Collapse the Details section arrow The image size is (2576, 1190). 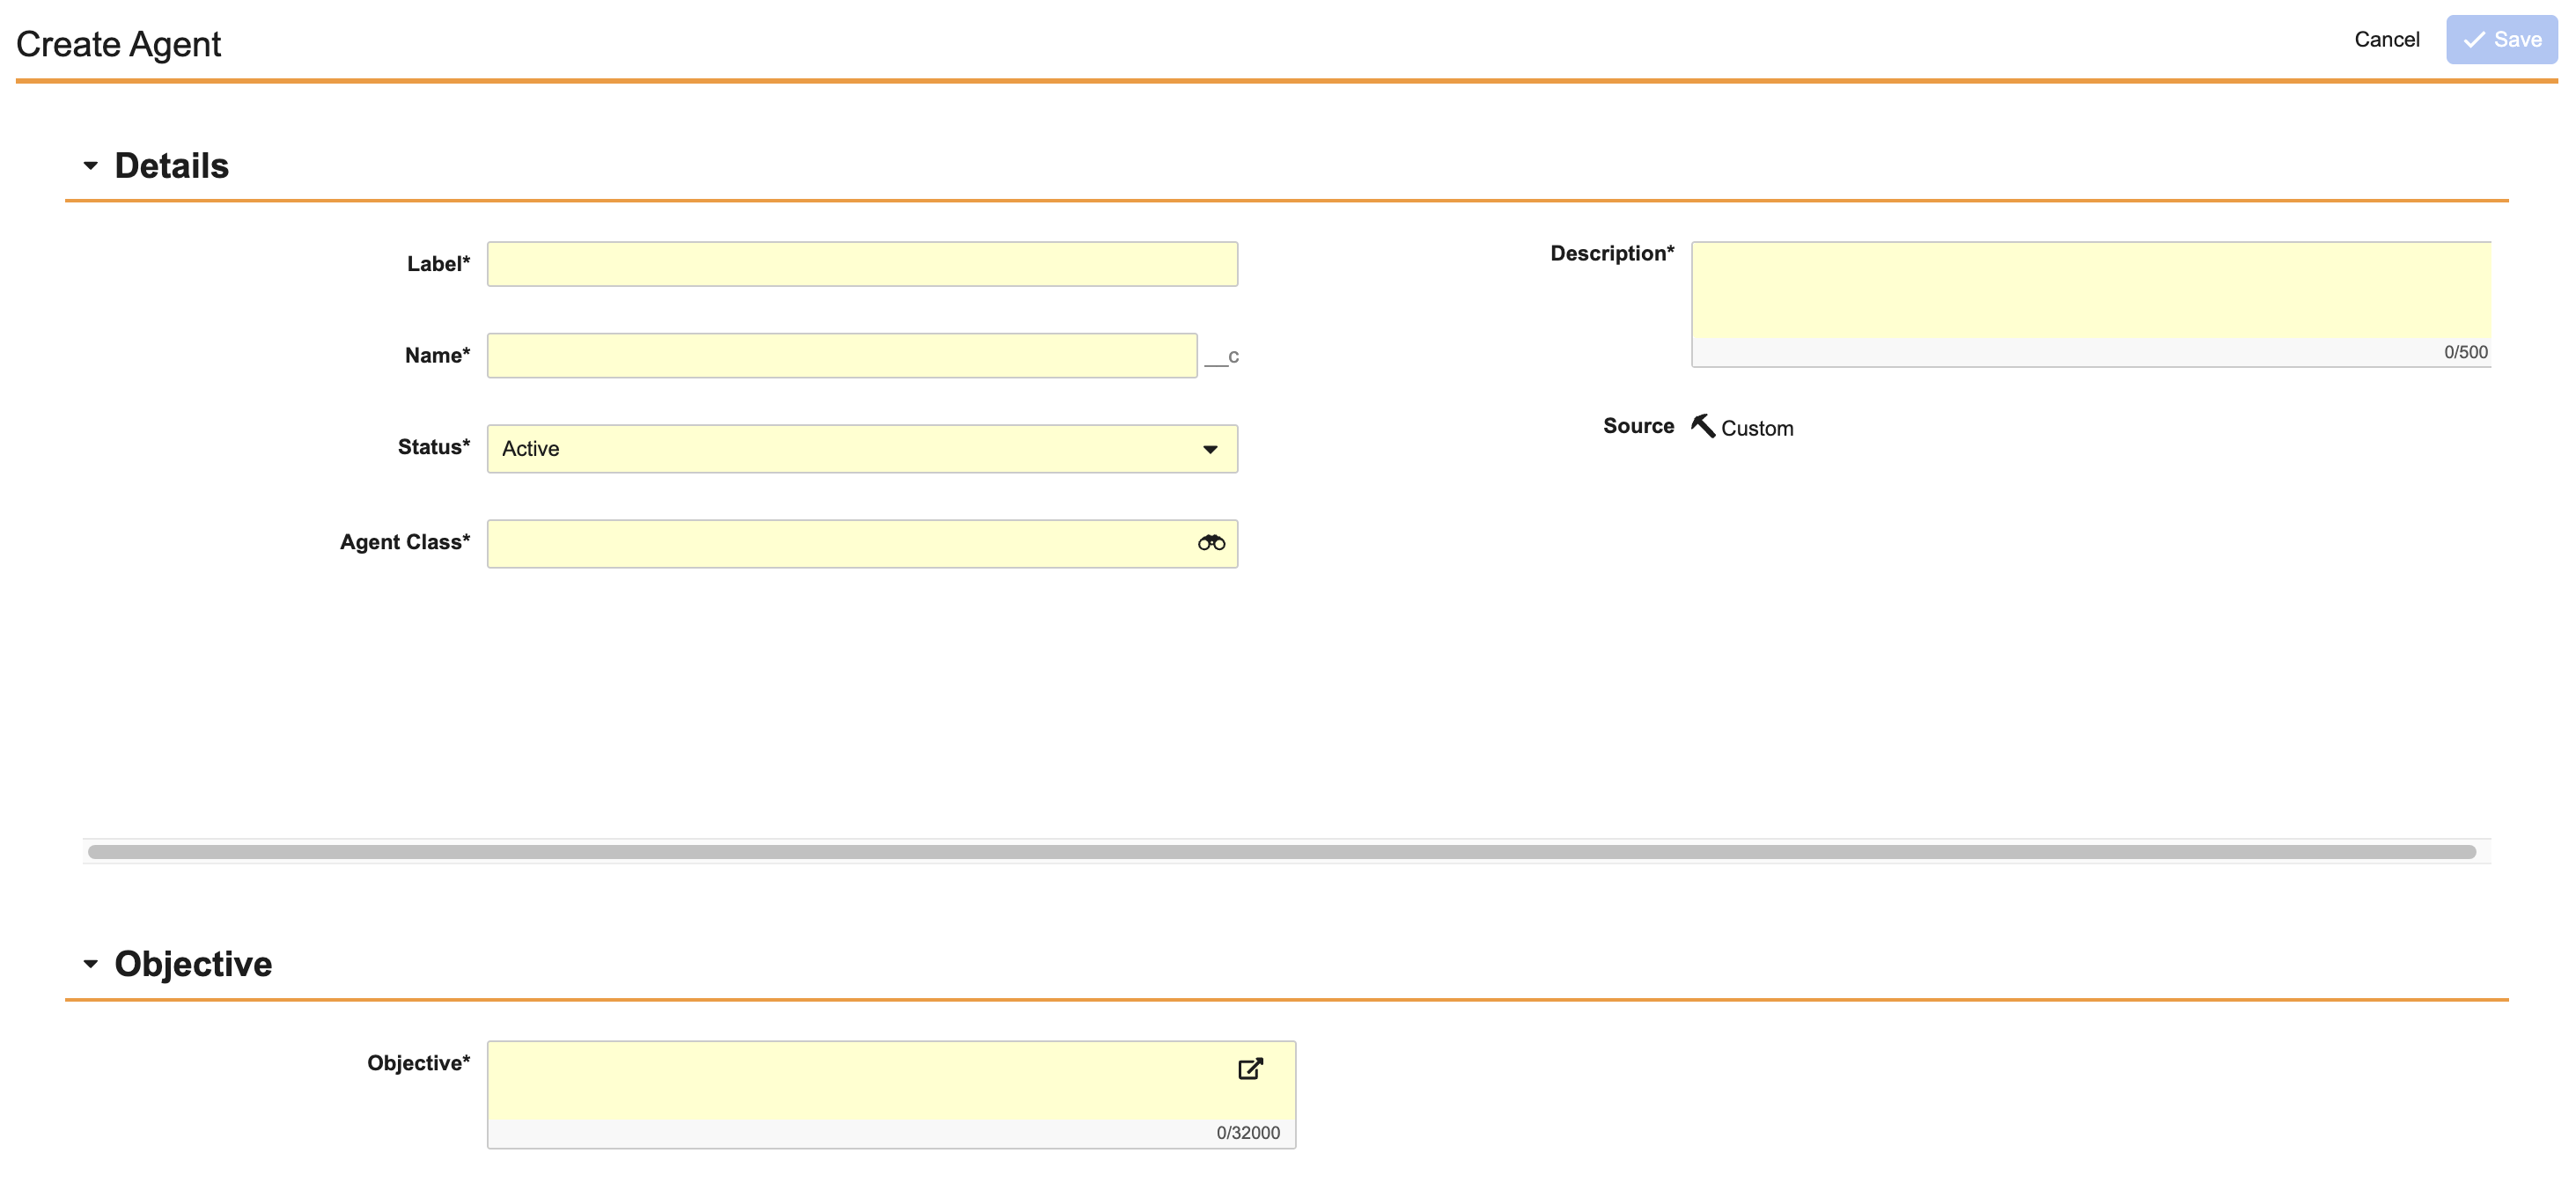[91, 166]
